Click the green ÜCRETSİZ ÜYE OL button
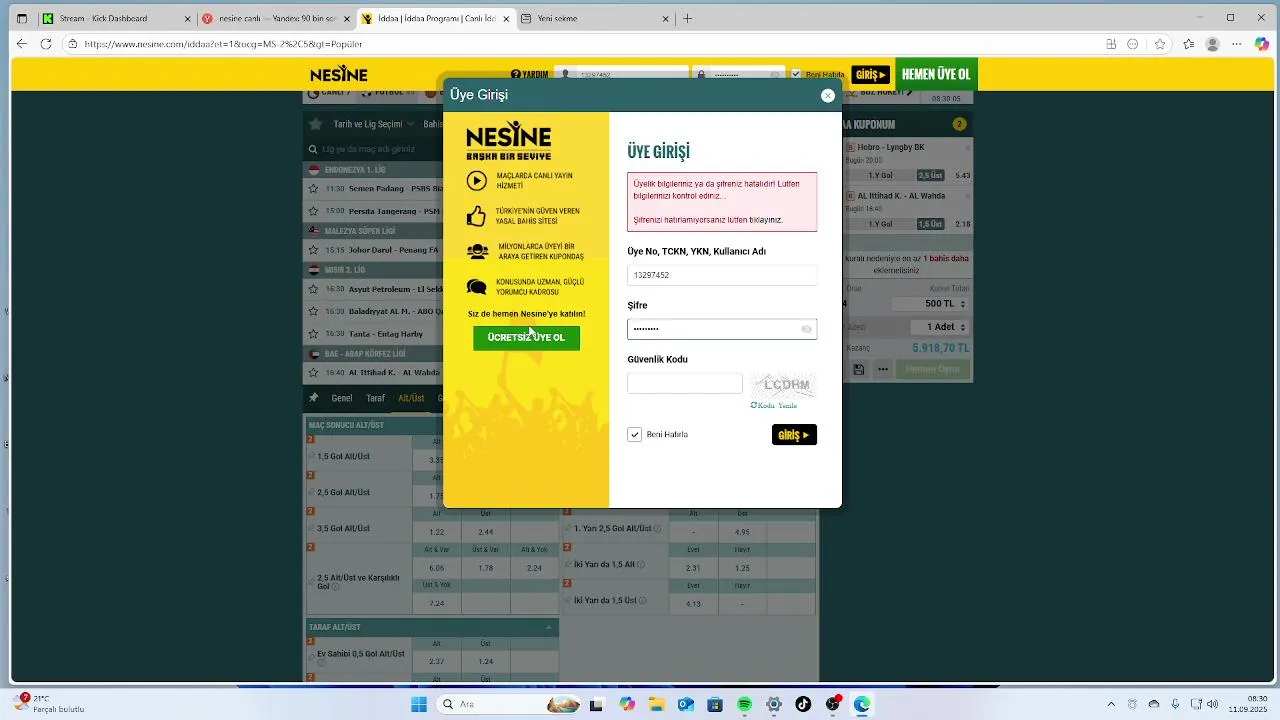Viewport: 1280px width, 720px height. (526, 338)
